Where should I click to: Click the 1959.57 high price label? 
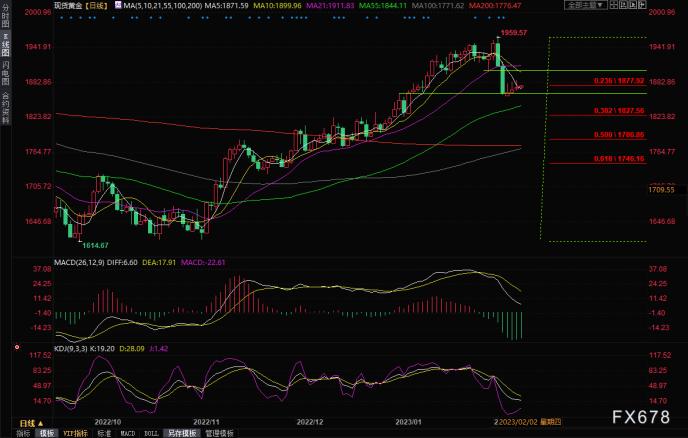pos(514,32)
